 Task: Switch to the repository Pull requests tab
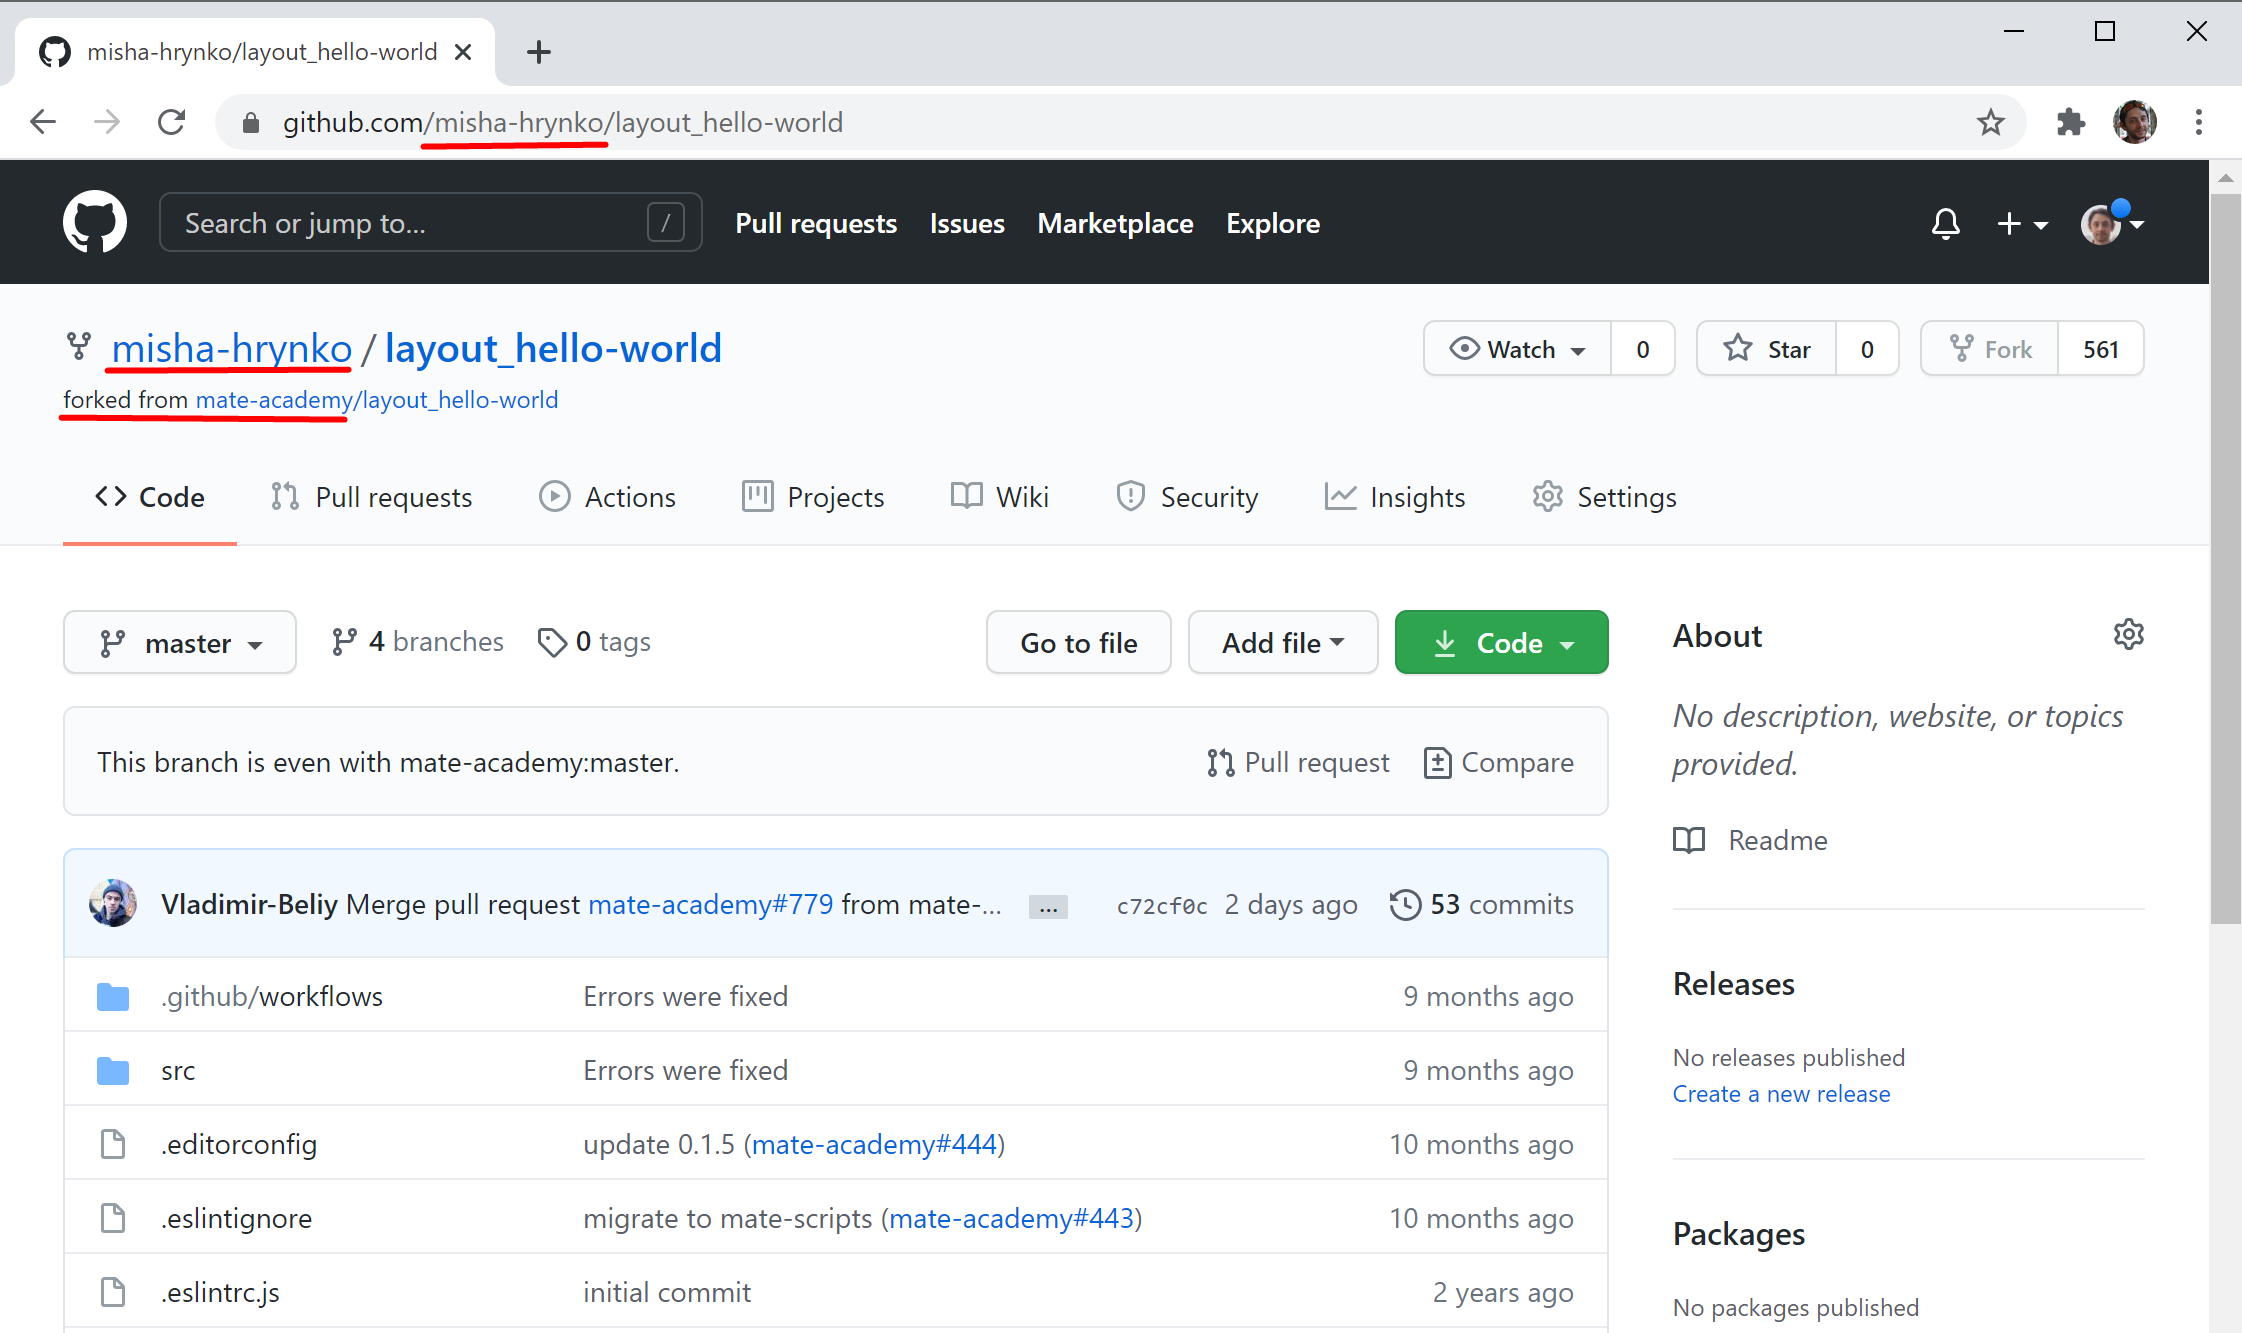click(x=371, y=497)
